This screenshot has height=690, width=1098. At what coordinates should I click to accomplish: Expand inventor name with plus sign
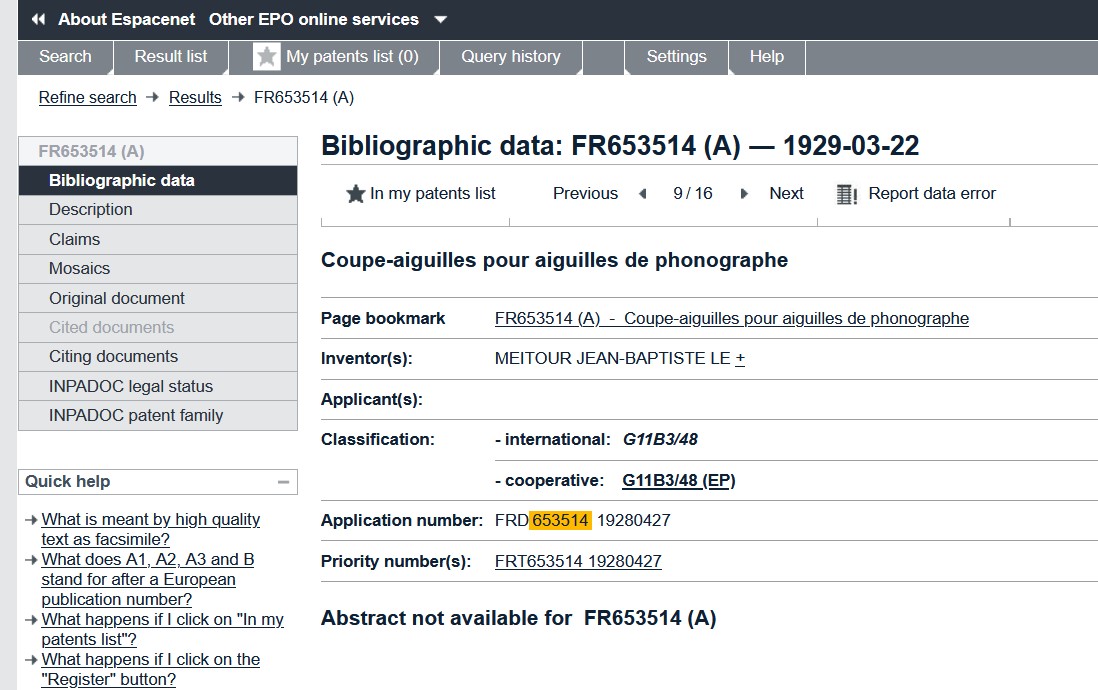tap(740, 359)
